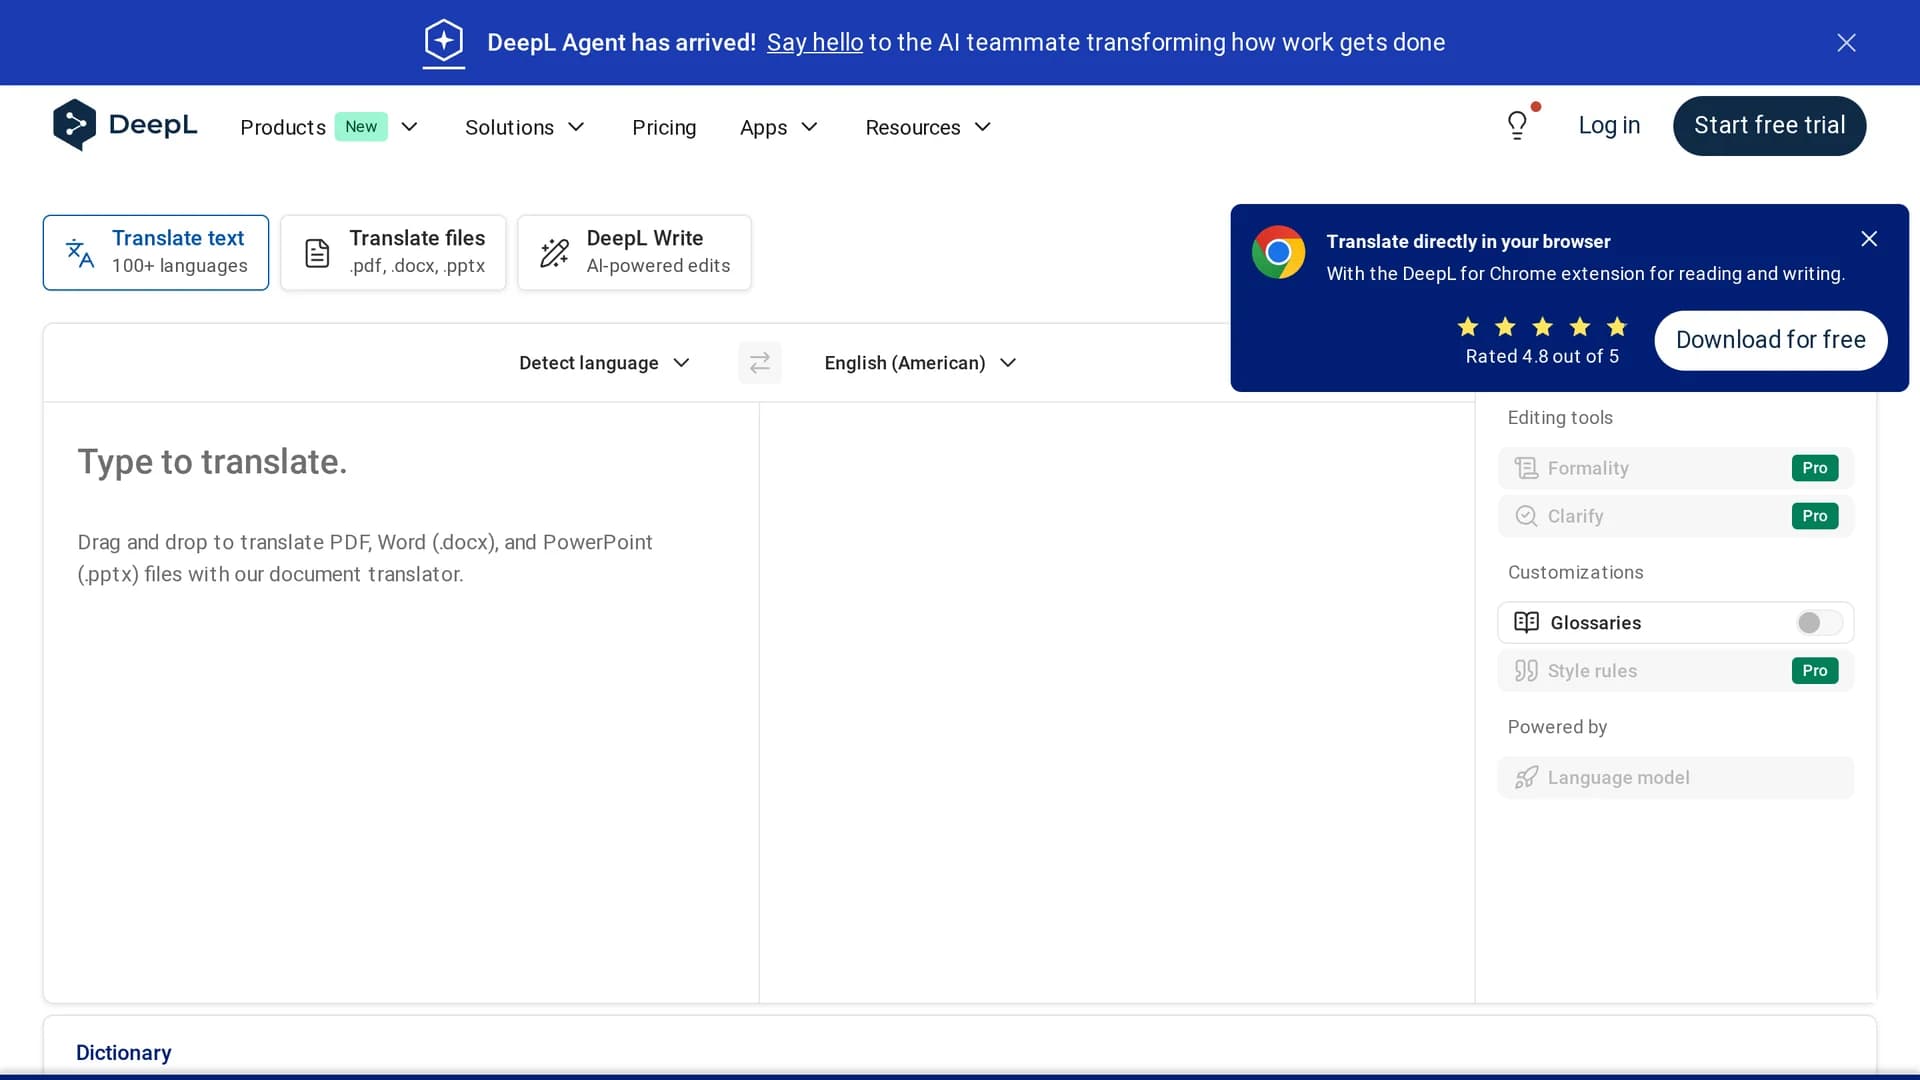
Task: Follow the Say hello link
Action: 814,42
